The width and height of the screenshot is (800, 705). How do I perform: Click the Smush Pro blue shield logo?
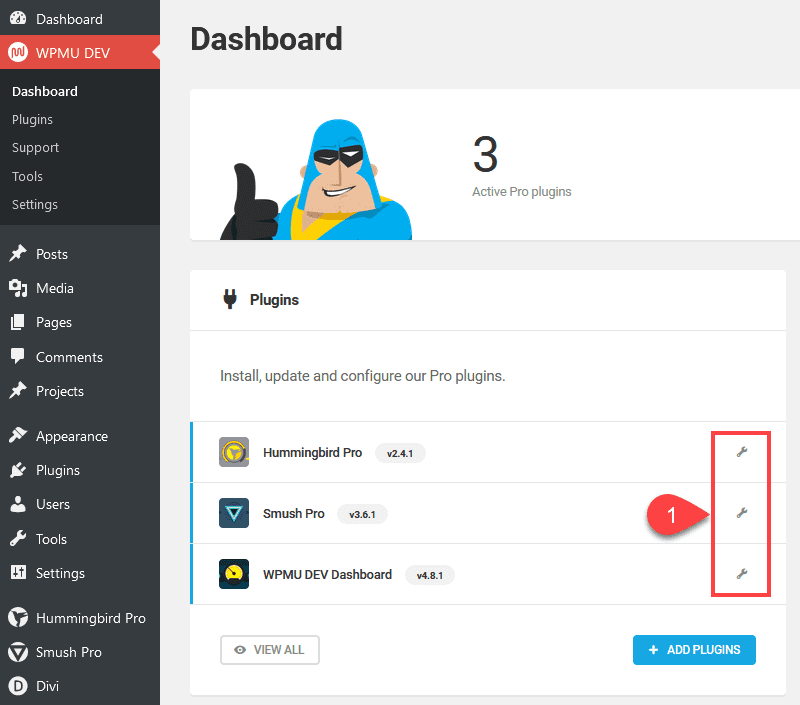tap(233, 513)
